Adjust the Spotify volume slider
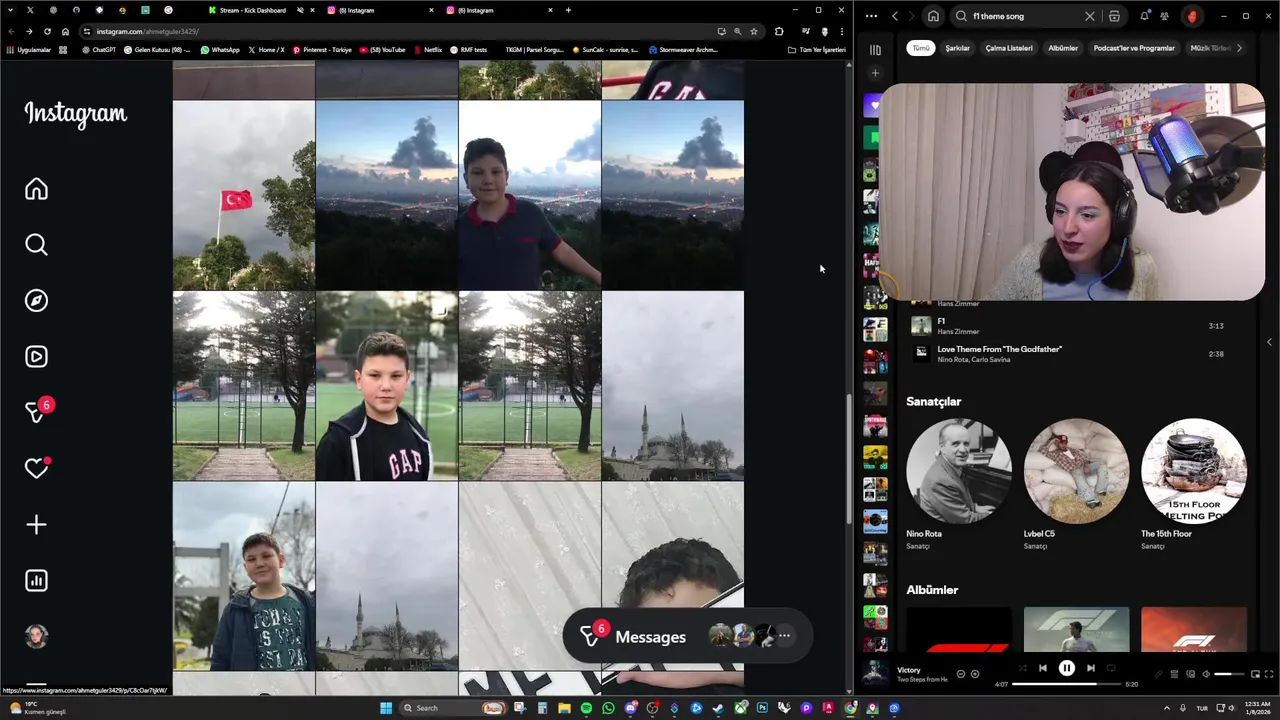Viewport: 1280px width, 720px height. (1230, 674)
